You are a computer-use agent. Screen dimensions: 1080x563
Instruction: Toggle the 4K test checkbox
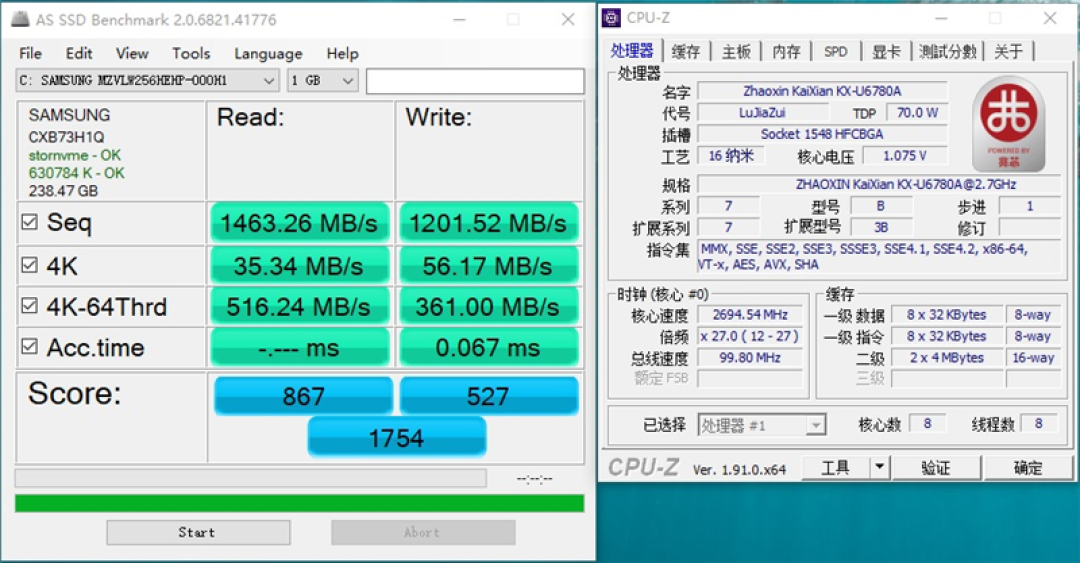[x=29, y=265]
